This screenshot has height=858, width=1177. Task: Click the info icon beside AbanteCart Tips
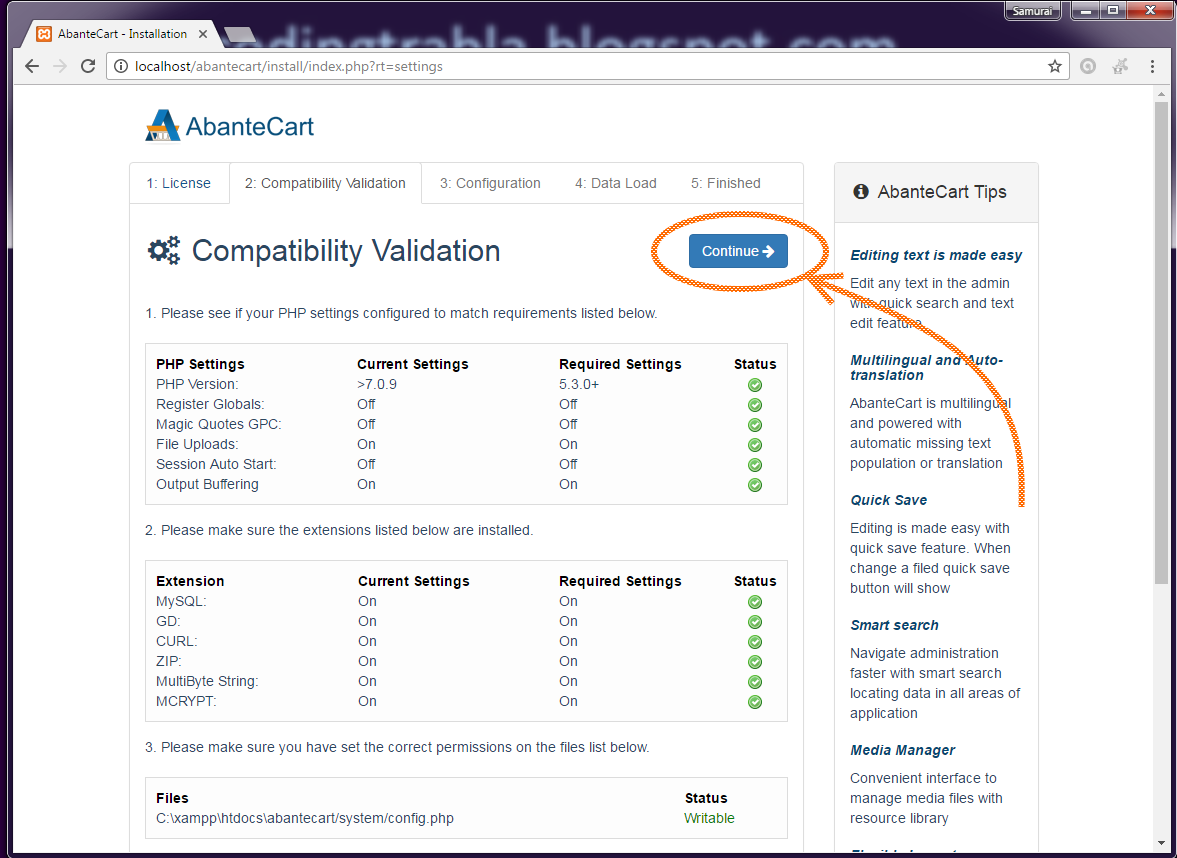tap(861, 191)
